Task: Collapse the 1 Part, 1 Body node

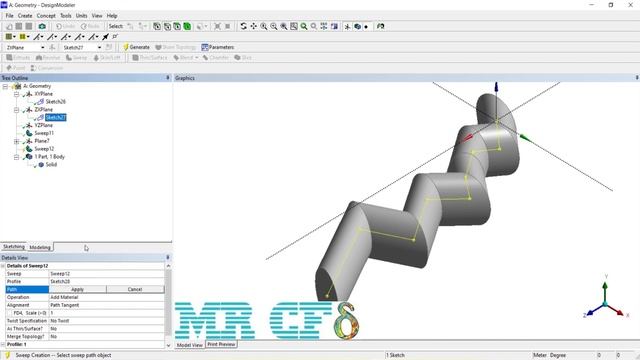Action: [x=16, y=157]
